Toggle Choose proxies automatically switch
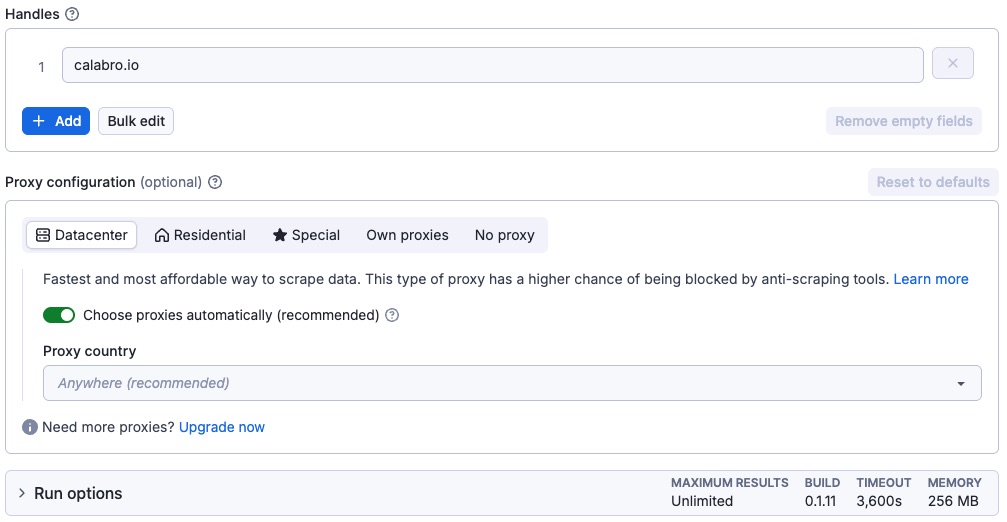 59,315
